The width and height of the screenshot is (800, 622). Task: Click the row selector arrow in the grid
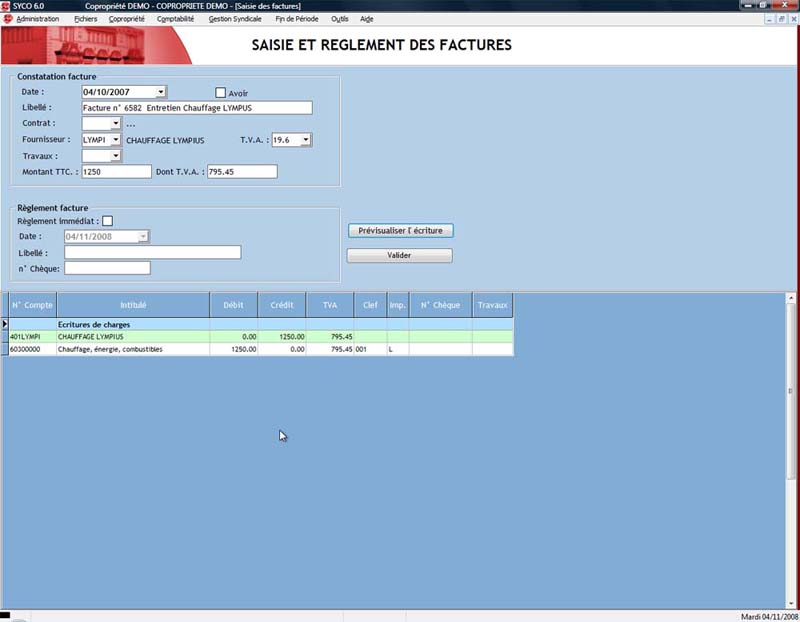(4, 325)
